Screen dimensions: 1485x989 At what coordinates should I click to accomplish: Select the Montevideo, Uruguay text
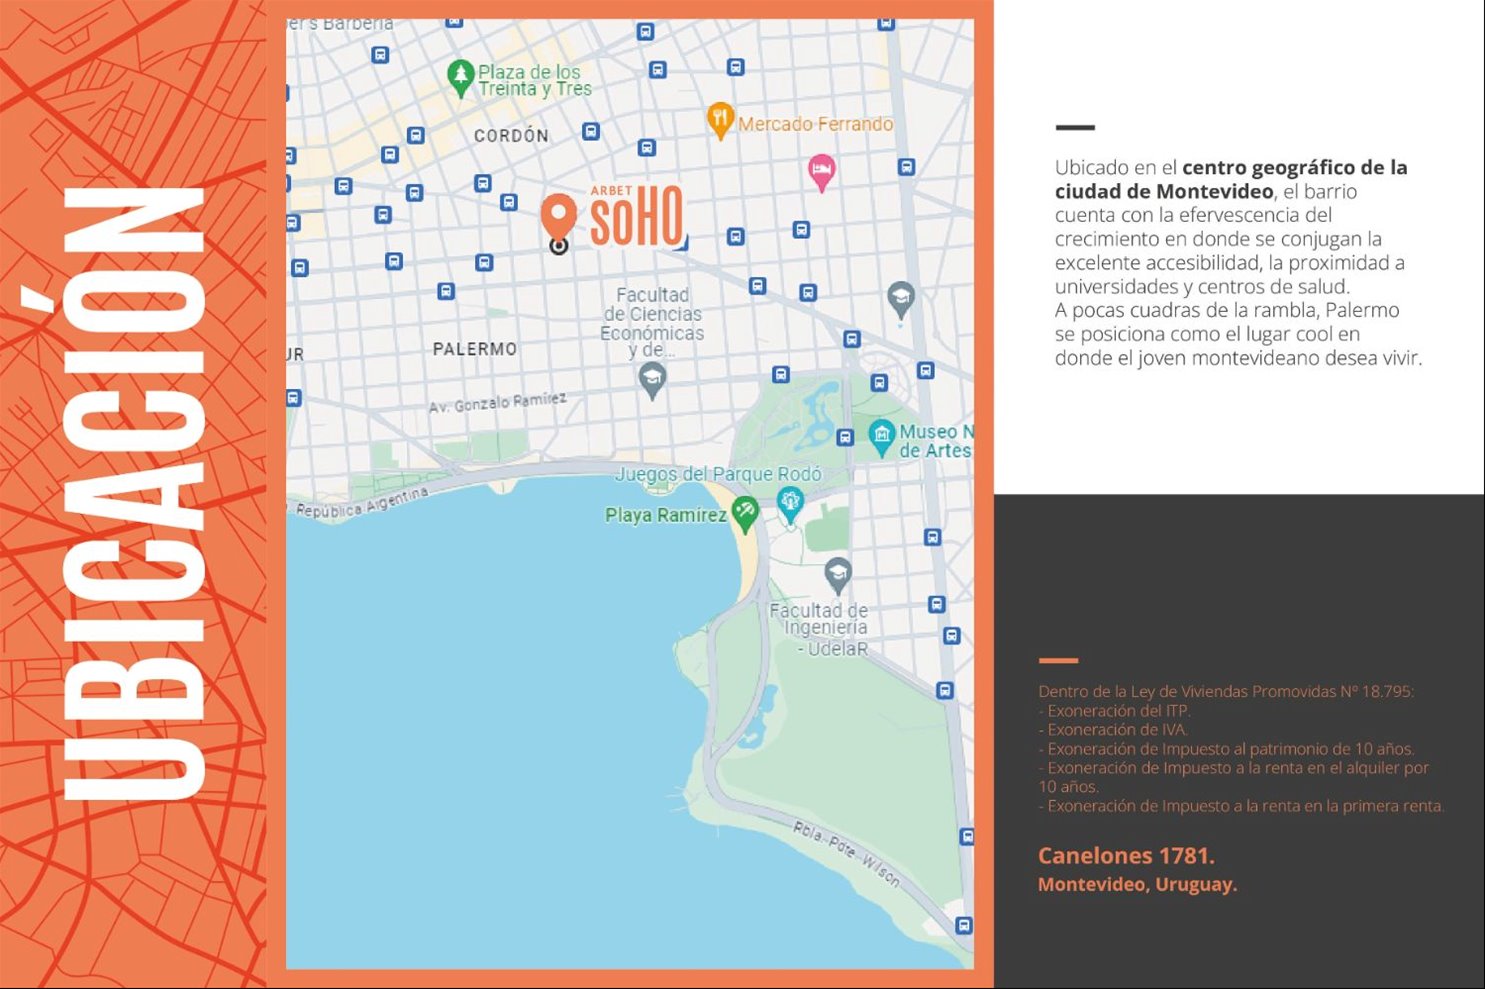(1137, 885)
